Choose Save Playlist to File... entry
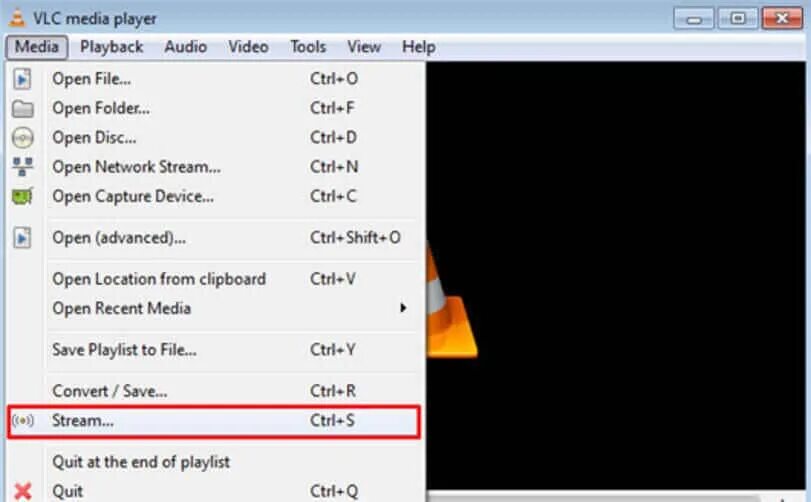 (214, 350)
